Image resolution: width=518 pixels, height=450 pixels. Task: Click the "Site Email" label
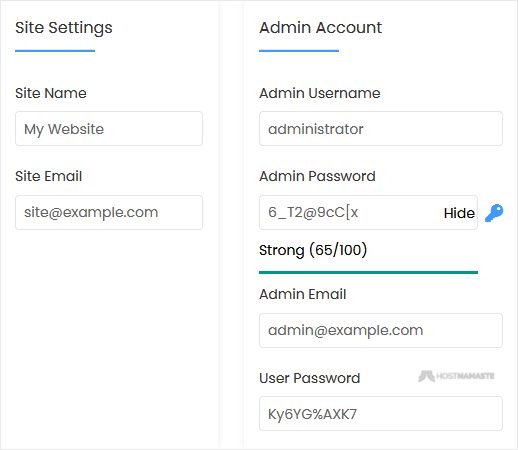pyautogui.click(x=49, y=176)
